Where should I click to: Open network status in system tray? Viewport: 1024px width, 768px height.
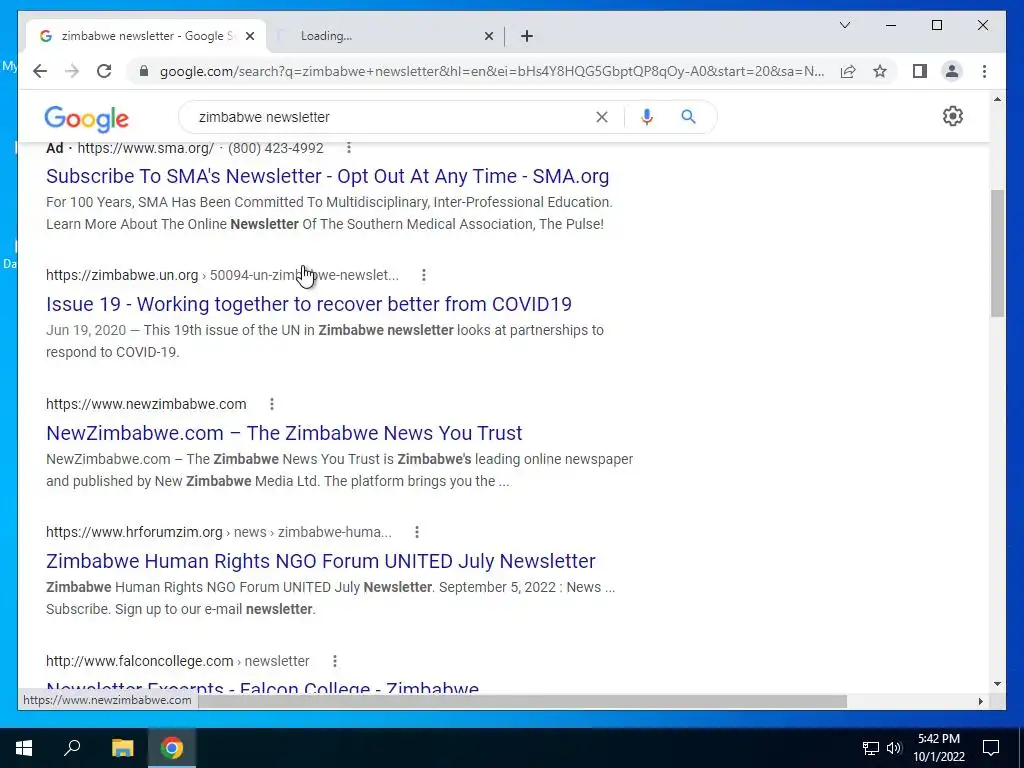click(x=871, y=748)
